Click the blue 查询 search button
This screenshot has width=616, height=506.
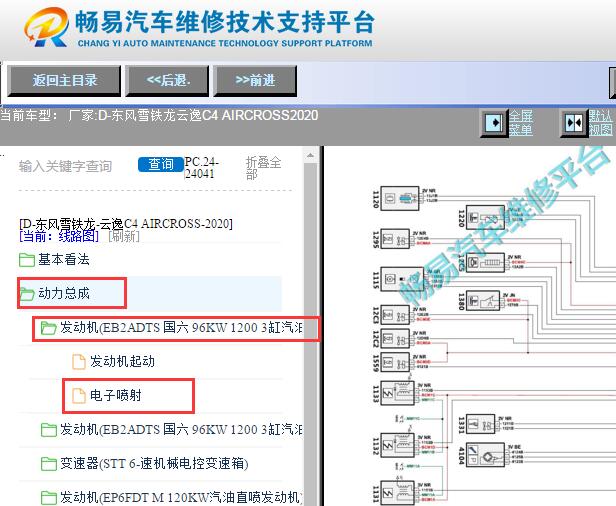(161, 164)
